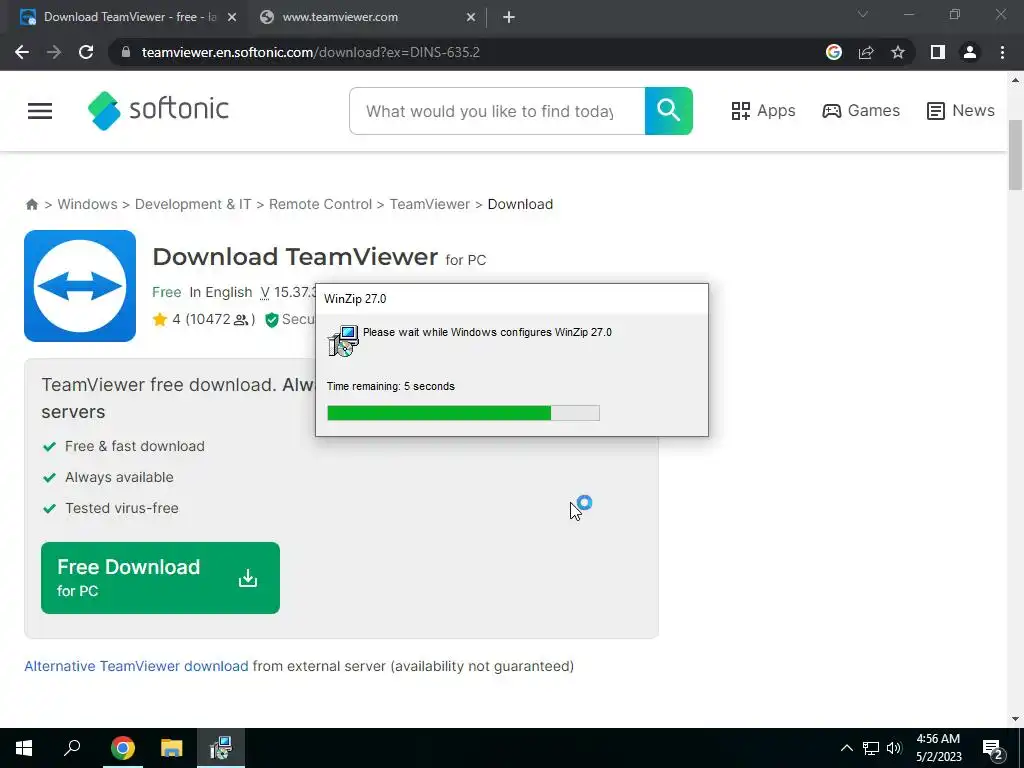This screenshot has height=768, width=1024.
Task: Reload the current Softonic page
Action: click(x=86, y=52)
